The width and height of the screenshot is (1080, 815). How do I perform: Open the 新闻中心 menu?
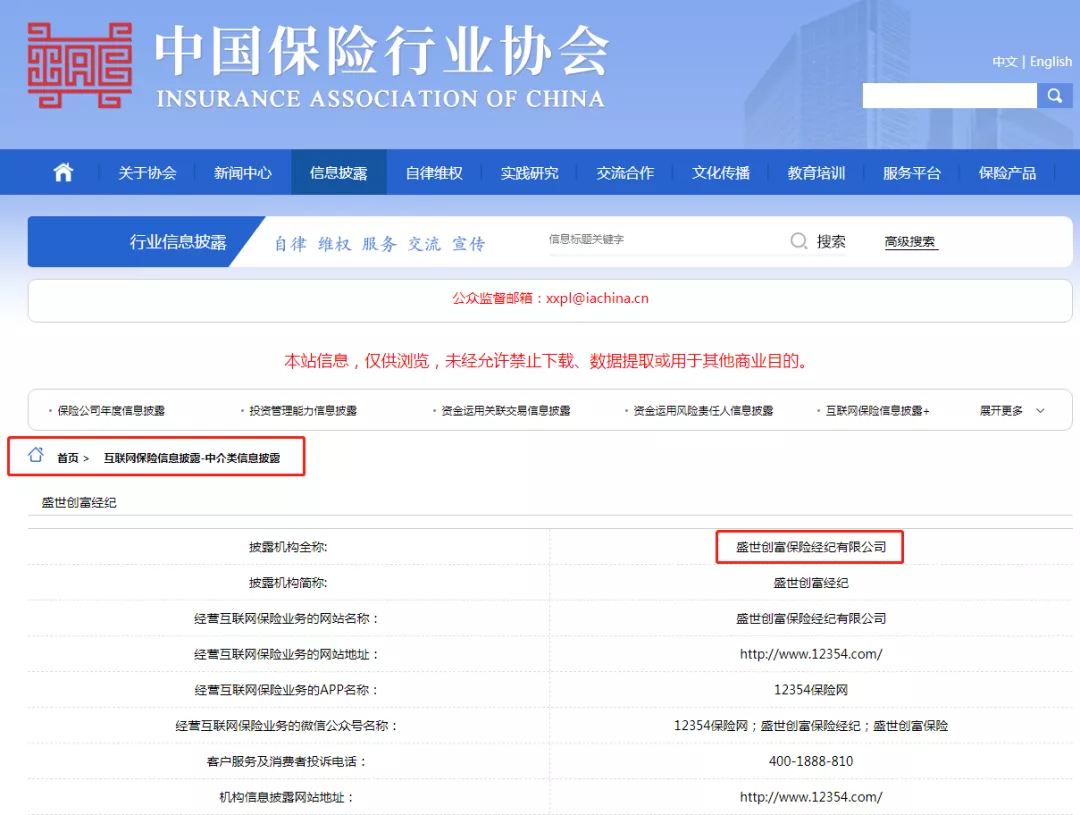tap(242, 173)
